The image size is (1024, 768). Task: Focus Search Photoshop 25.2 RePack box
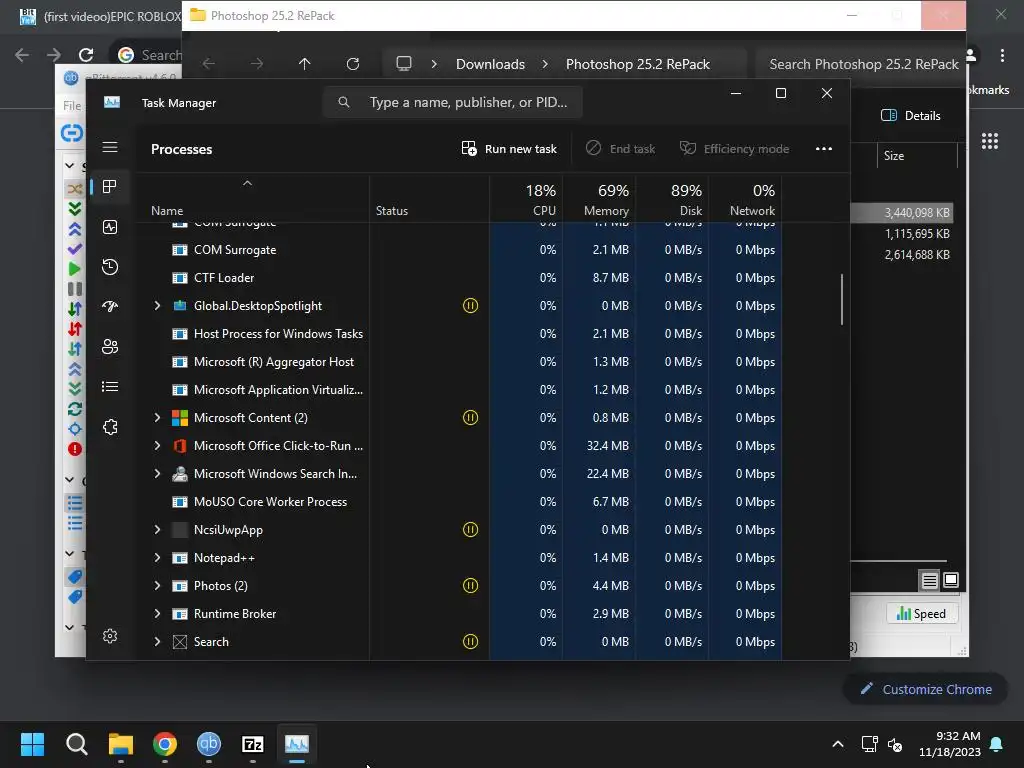[863, 64]
